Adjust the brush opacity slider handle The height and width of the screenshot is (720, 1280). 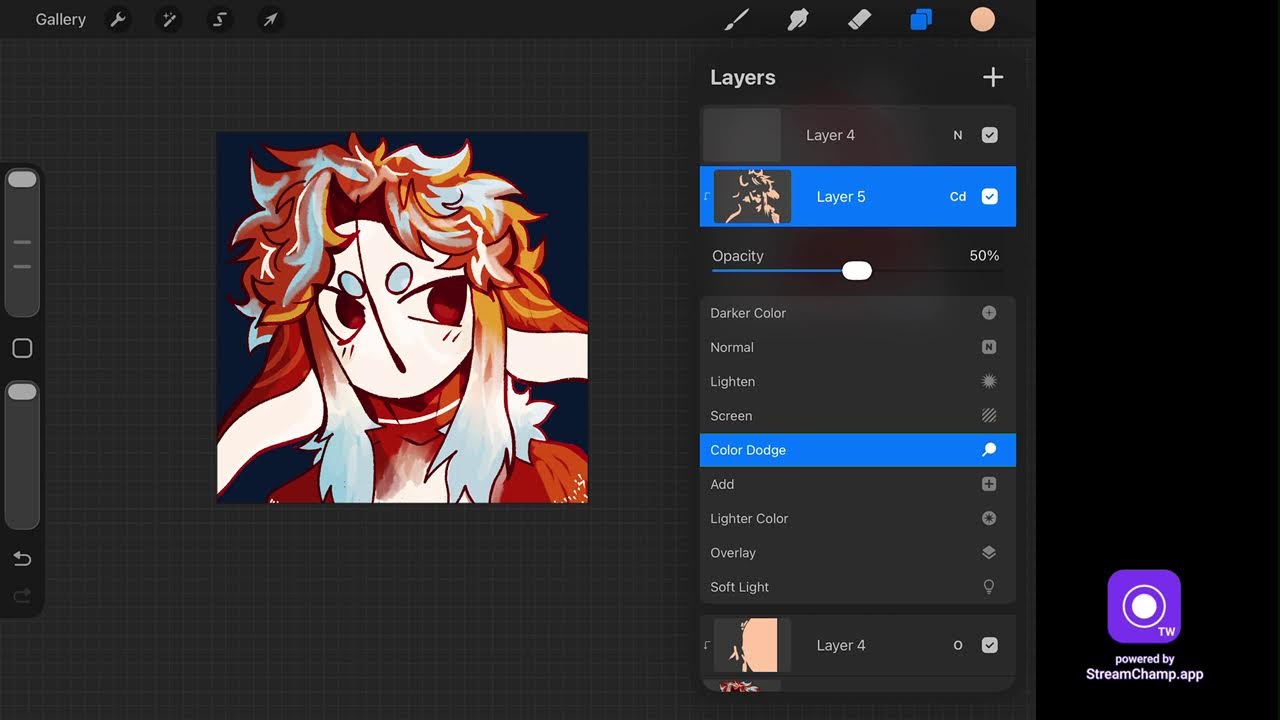(22, 392)
